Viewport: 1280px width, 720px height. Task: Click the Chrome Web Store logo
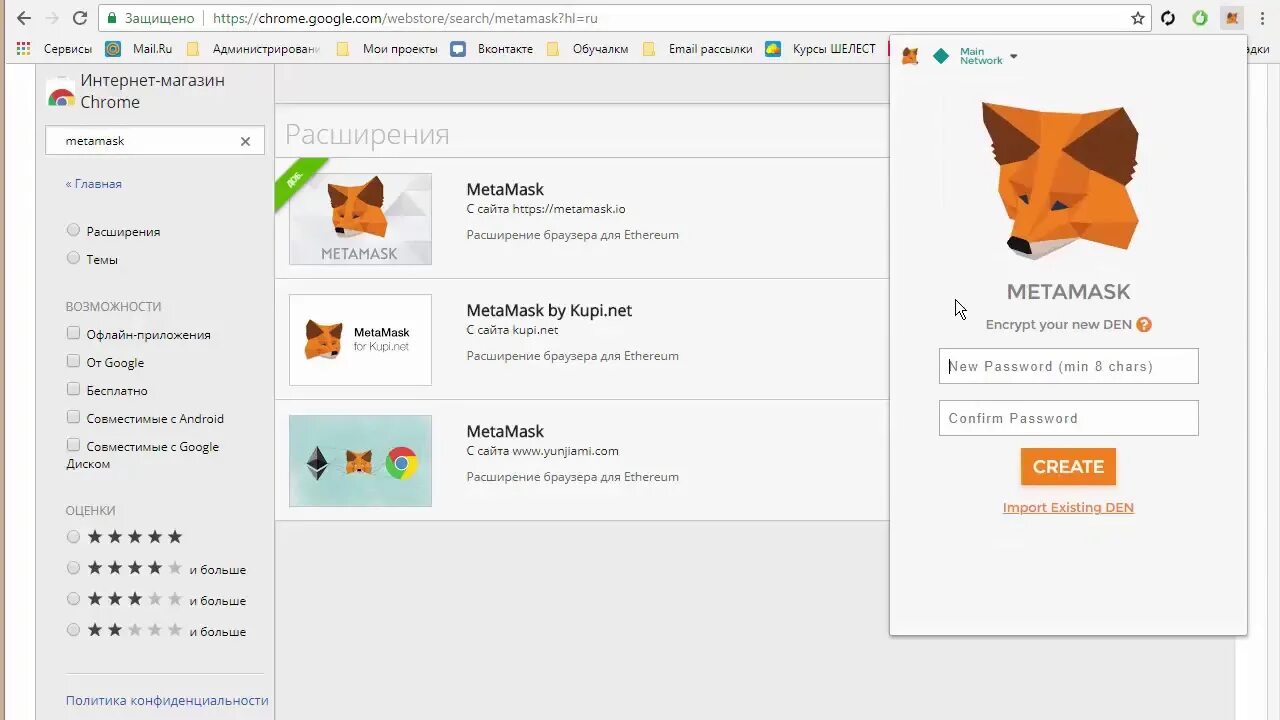click(61, 93)
